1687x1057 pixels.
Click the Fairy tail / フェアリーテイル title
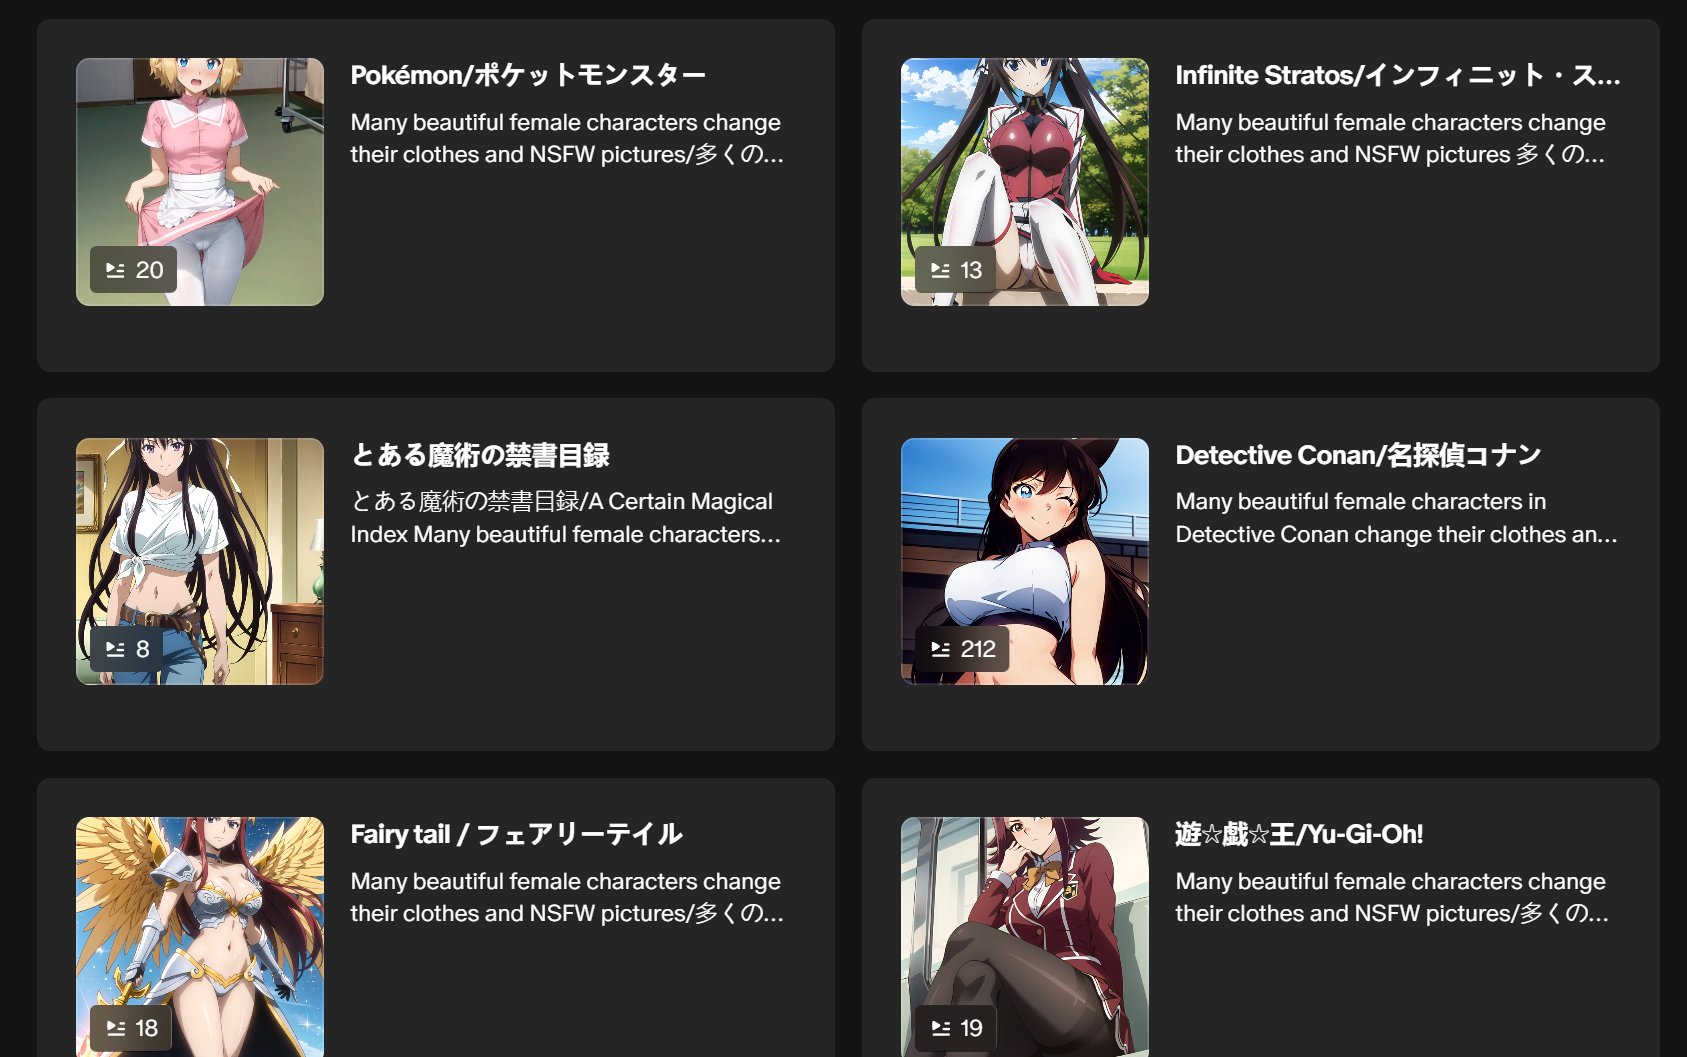516,834
